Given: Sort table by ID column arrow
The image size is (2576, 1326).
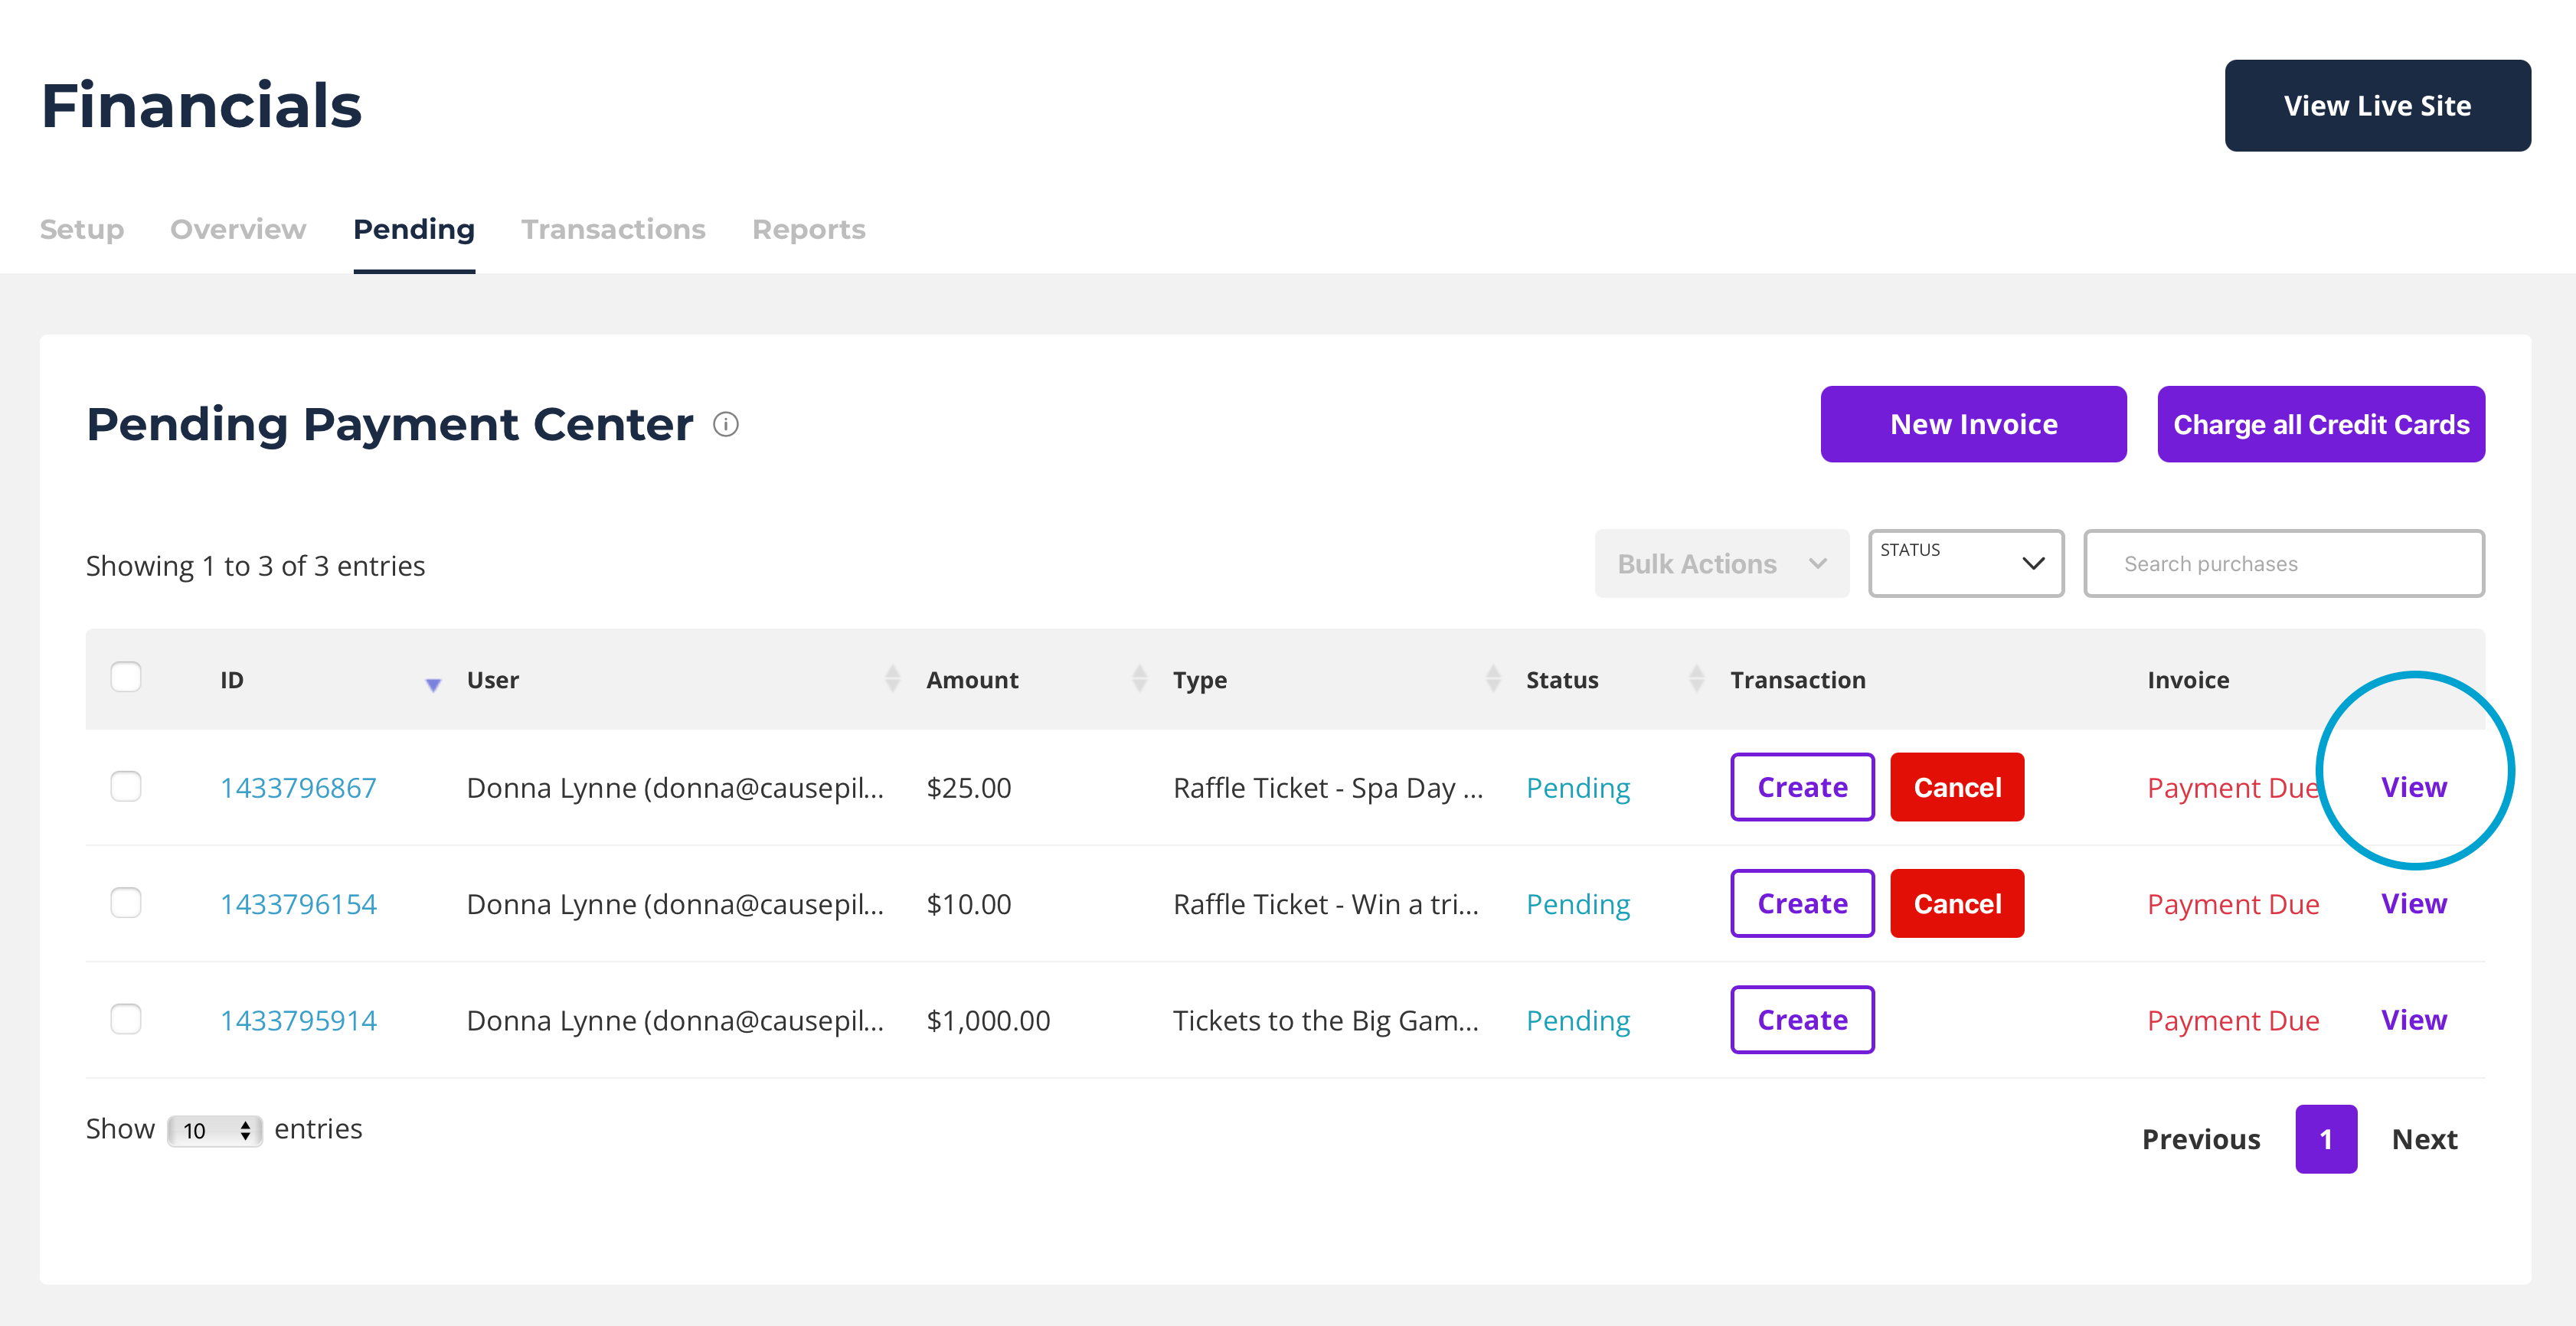Looking at the screenshot, I should [x=433, y=684].
